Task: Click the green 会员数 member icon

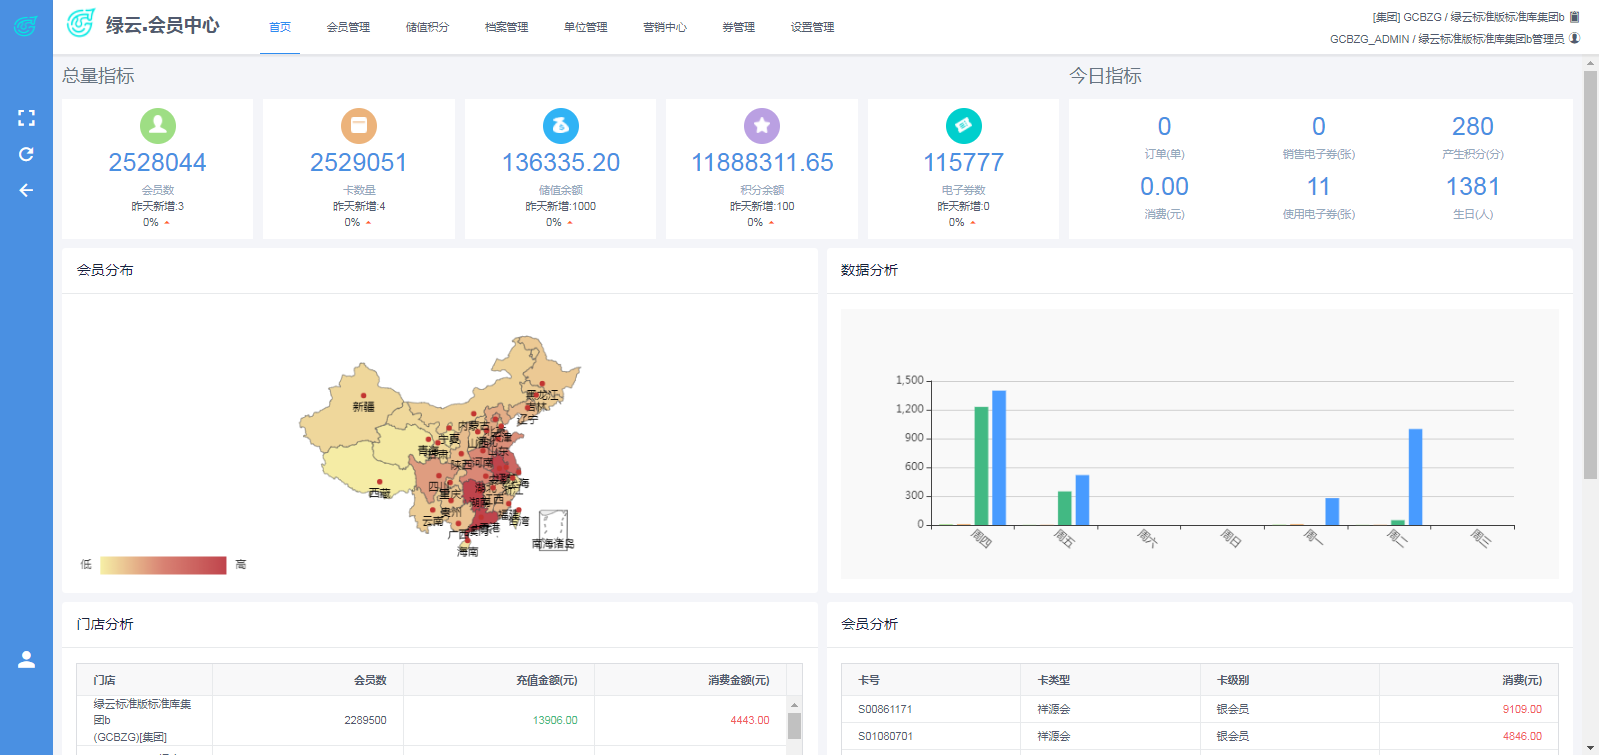Action: [x=157, y=126]
